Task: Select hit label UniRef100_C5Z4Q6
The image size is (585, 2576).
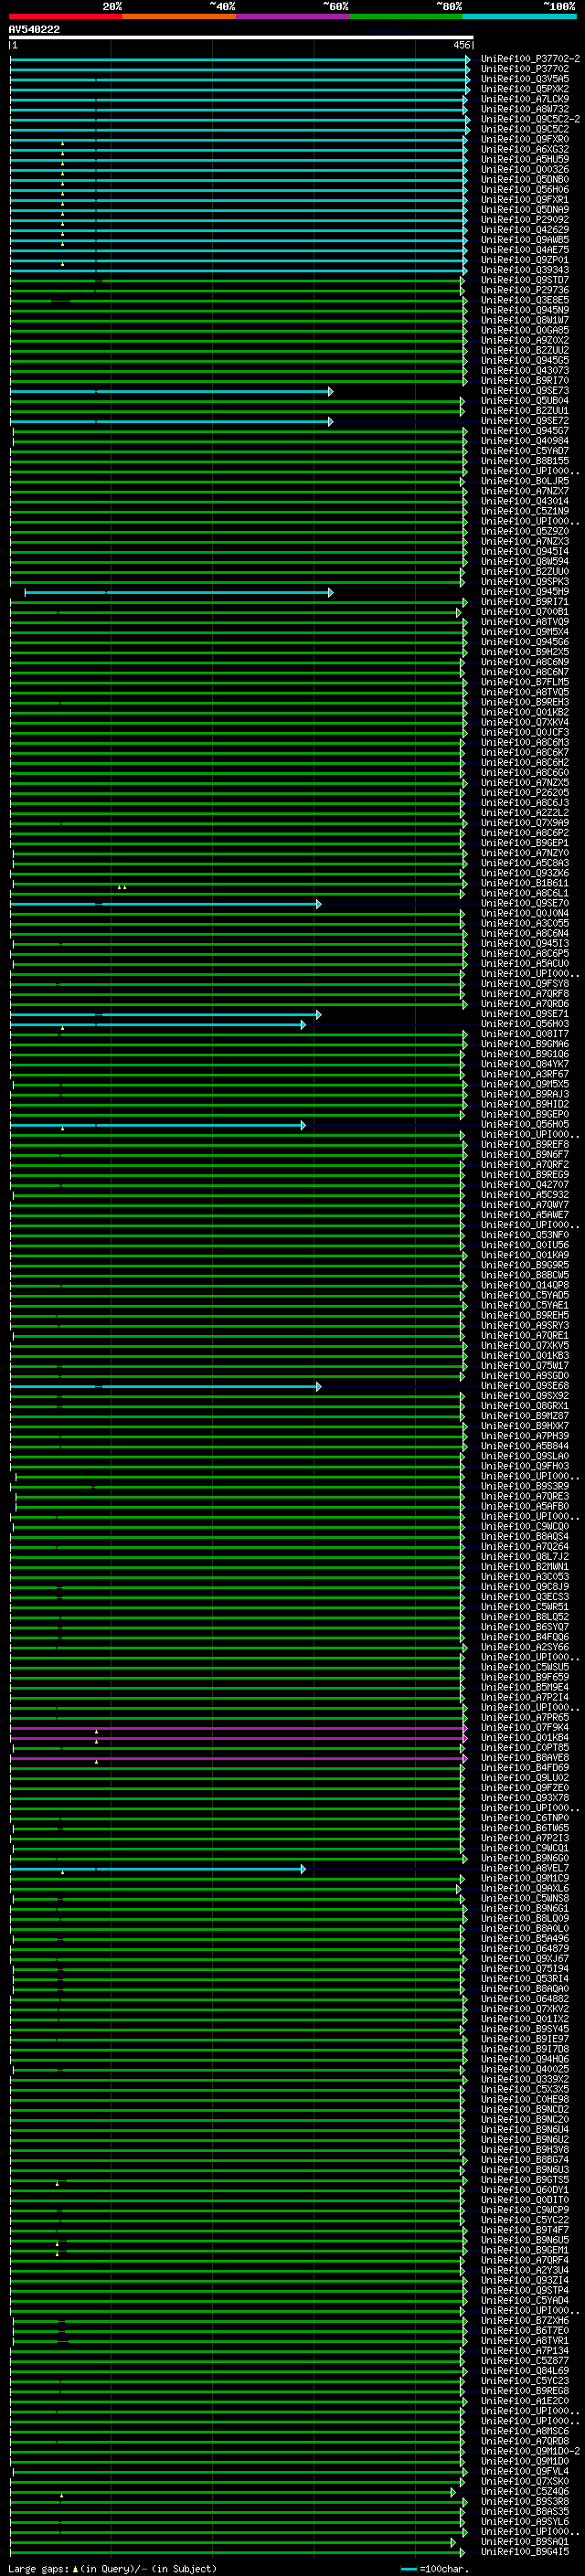Action: [x=525, y=2491]
